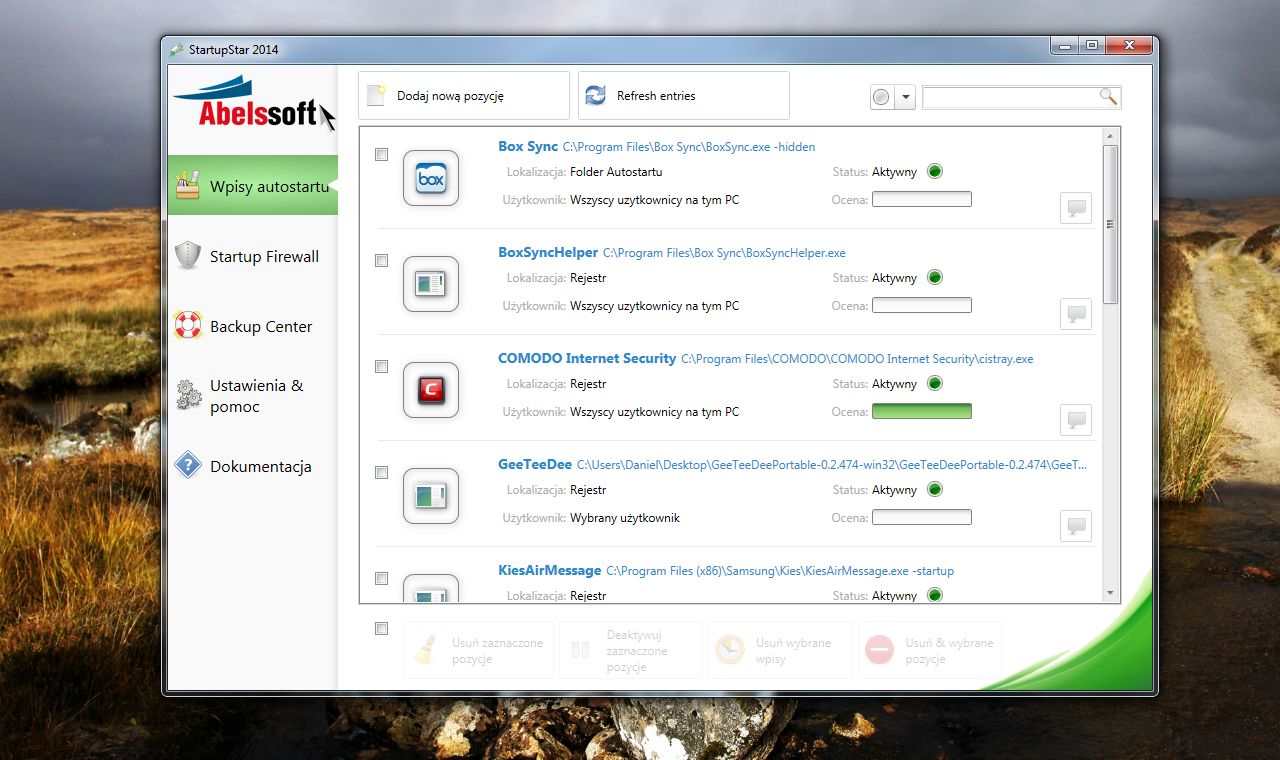This screenshot has height=760, width=1280.
Task: Click Usuń & wybrane pozycje button
Action: pyautogui.click(x=930, y=650)
